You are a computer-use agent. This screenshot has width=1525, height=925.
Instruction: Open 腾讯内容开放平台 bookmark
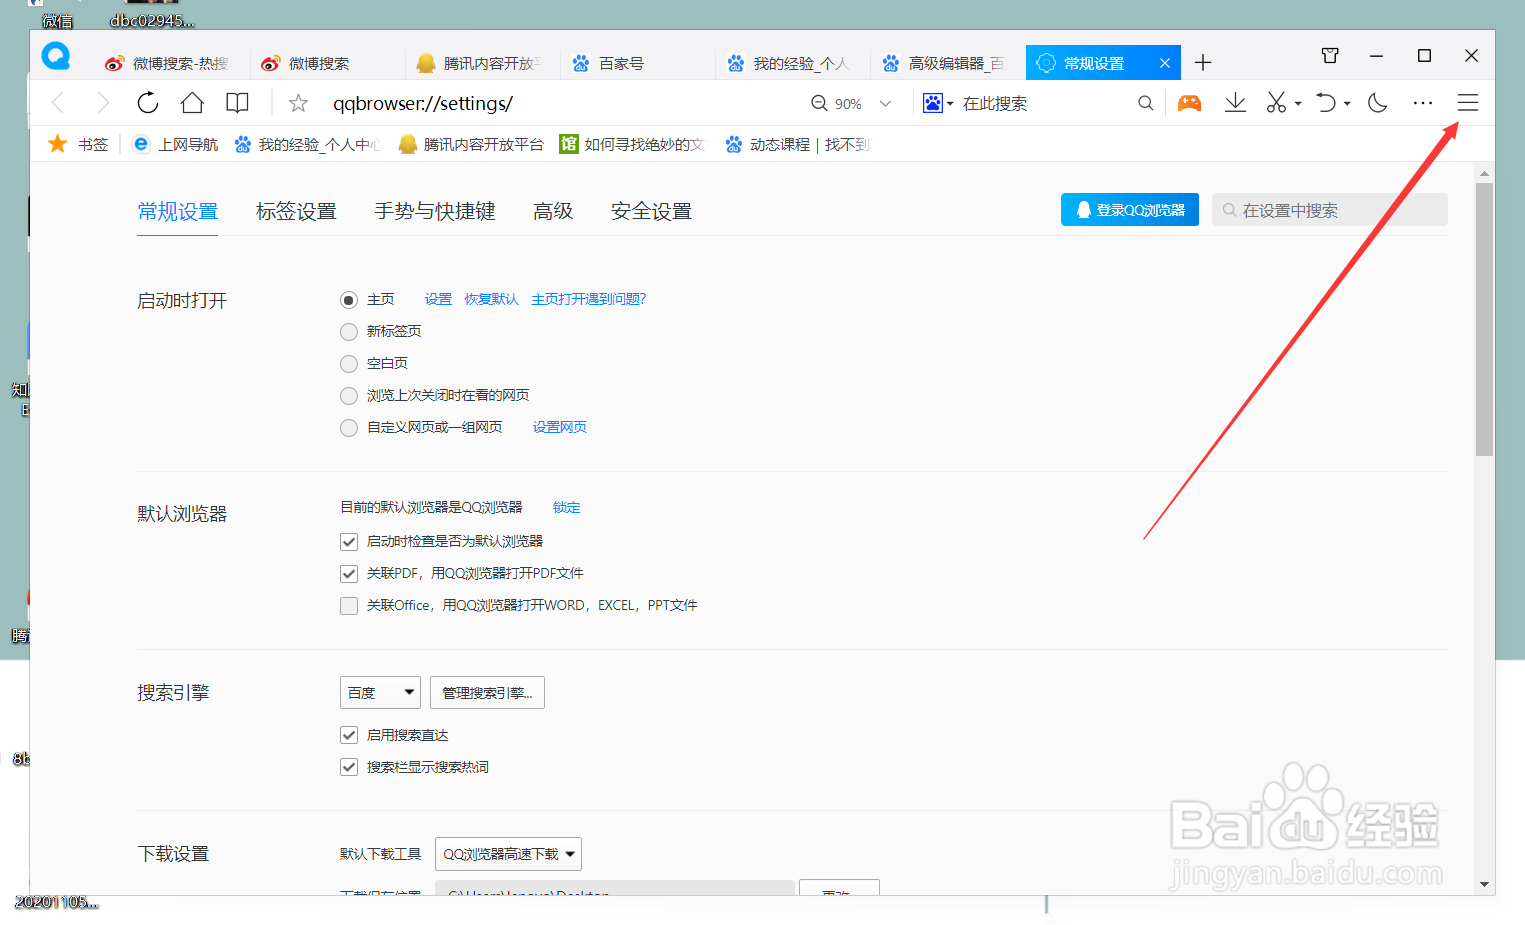click(470, 144)
